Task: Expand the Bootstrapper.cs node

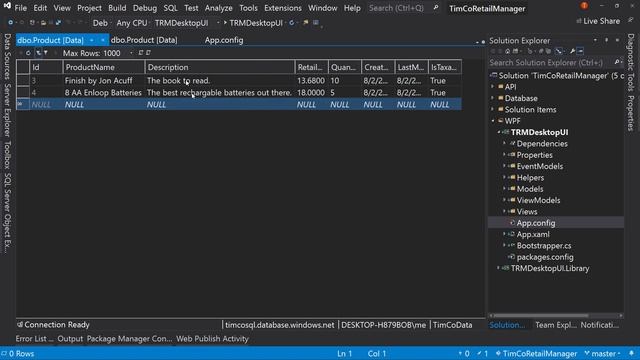Action: coord(504,245)
